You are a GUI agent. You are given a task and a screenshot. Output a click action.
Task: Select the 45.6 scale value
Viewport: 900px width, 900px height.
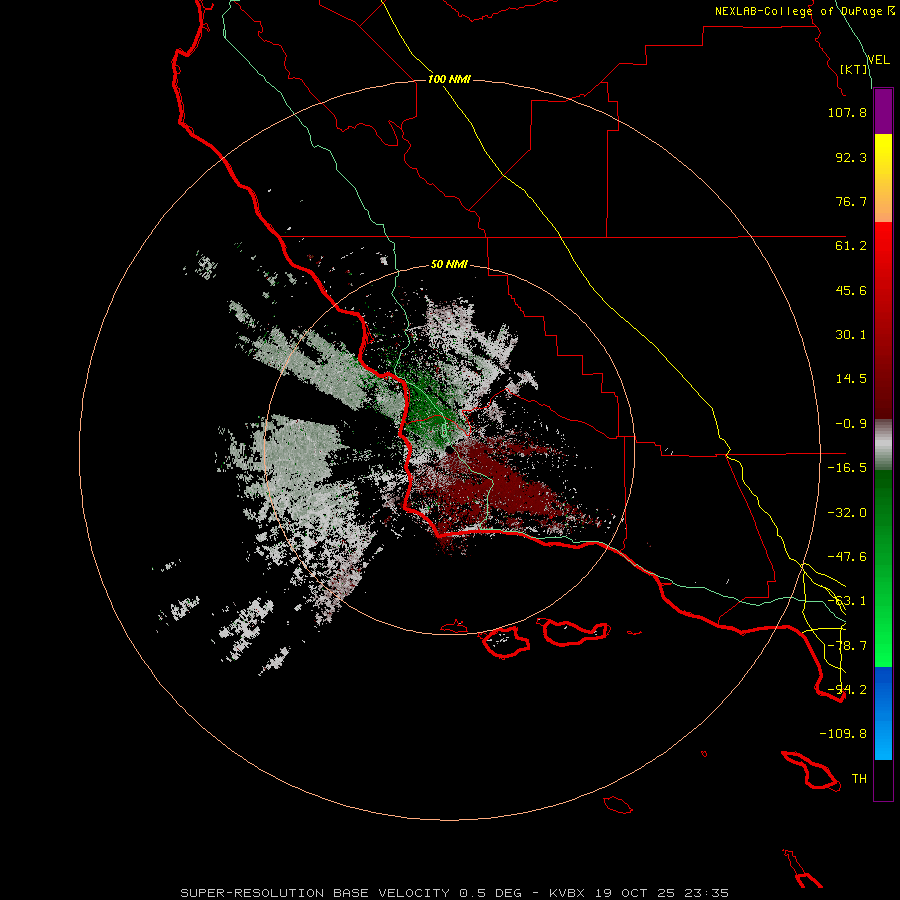click(x=851, y=290)
